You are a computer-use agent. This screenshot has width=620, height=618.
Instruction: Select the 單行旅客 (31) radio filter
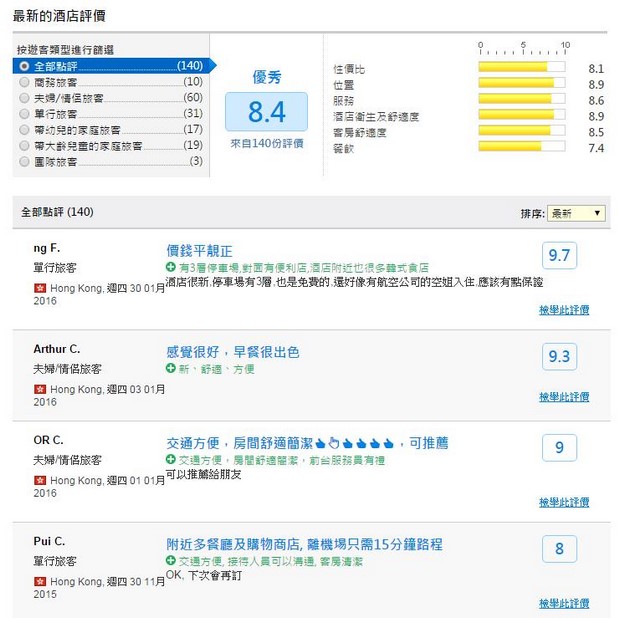click(x=25, y=114)
